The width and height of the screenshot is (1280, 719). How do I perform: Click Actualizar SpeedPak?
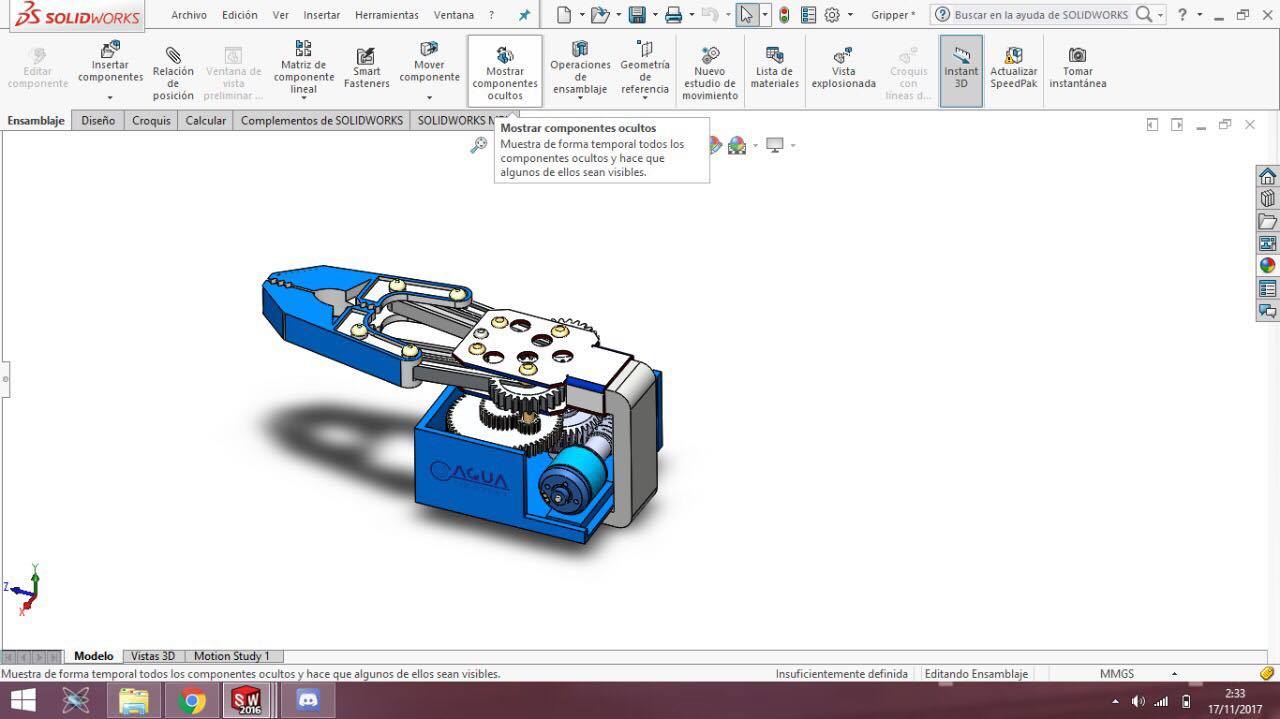point(1013,68)
